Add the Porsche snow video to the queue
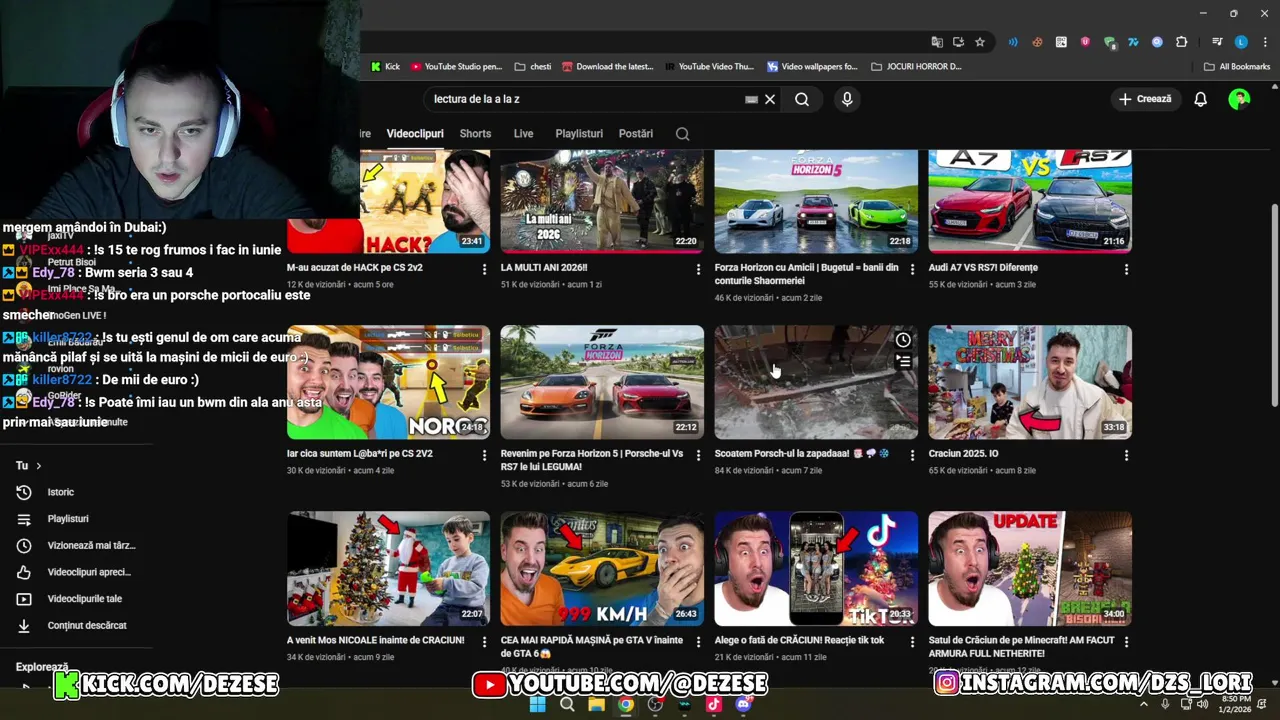This screenshot has width=1280, height=720. click(903, 361)
